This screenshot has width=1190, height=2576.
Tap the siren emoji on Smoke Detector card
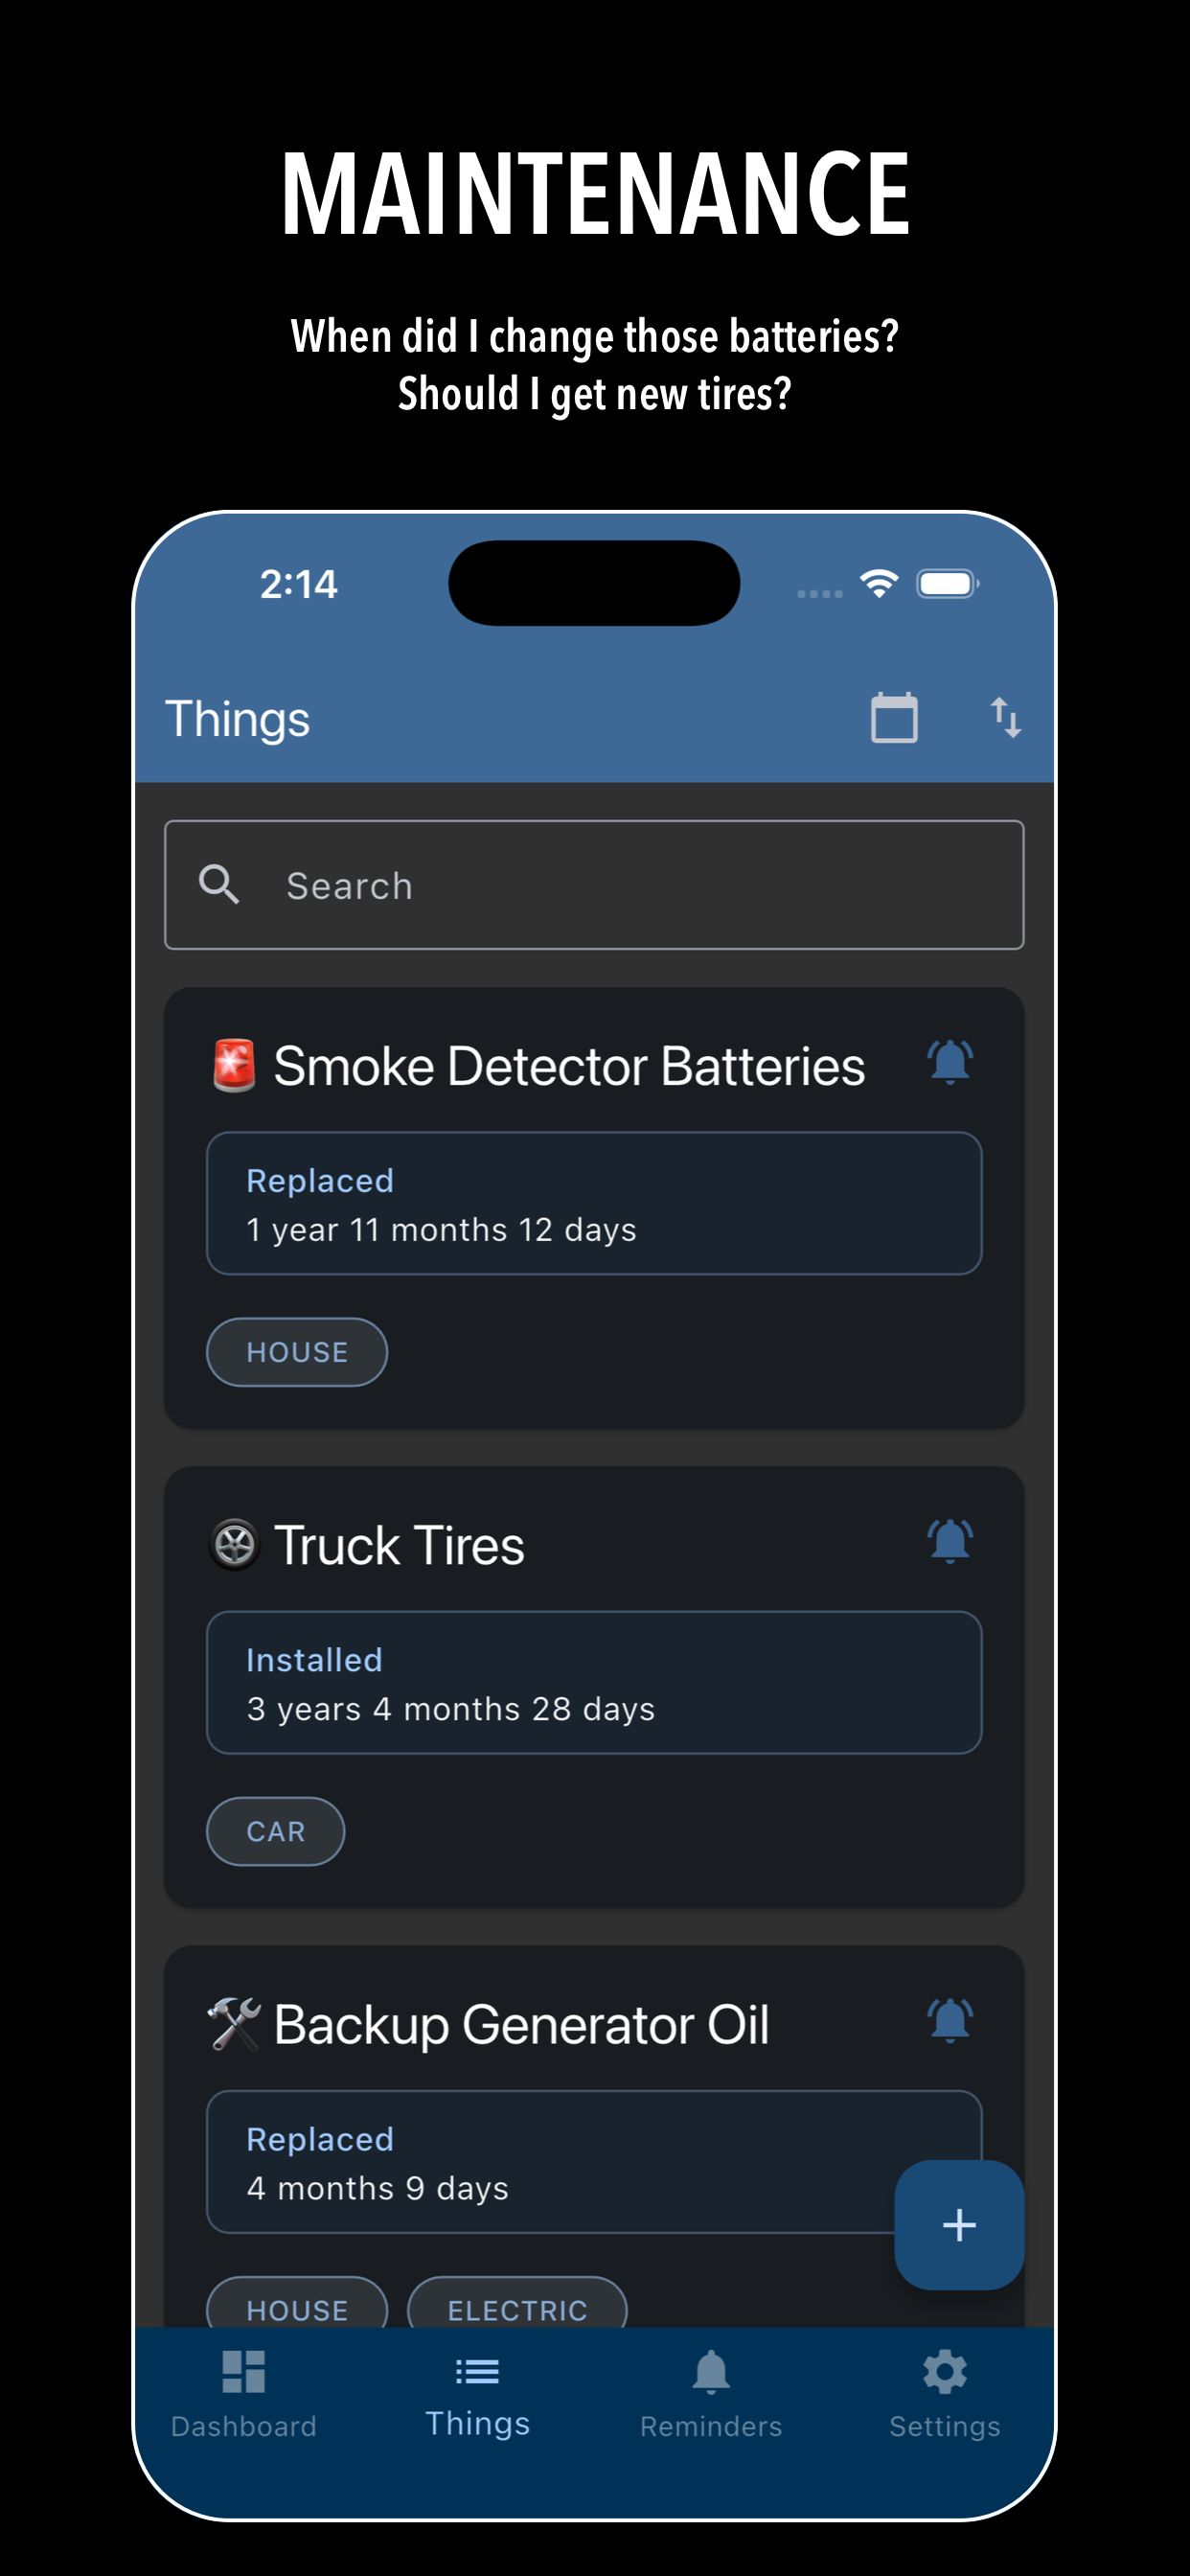tap(234, 1065)
